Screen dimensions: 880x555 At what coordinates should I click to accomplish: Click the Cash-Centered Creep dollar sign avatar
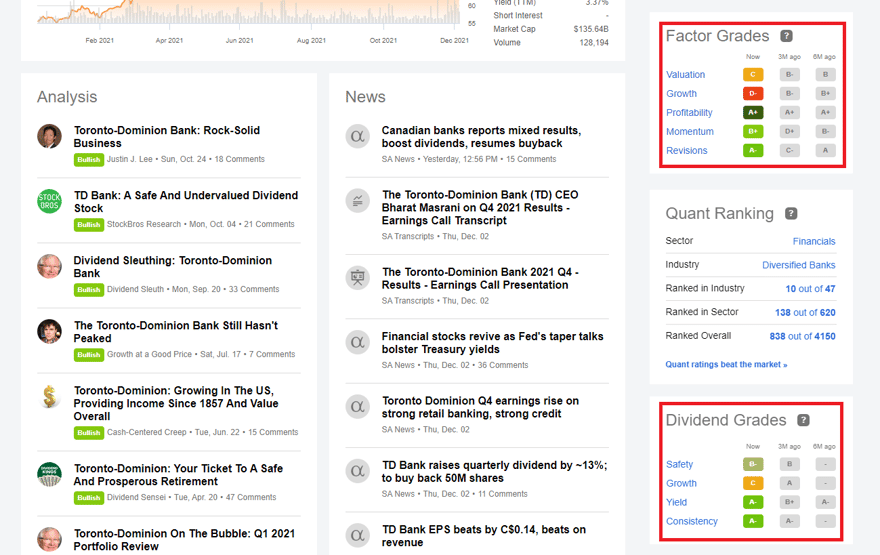click(x=49, y=396)
